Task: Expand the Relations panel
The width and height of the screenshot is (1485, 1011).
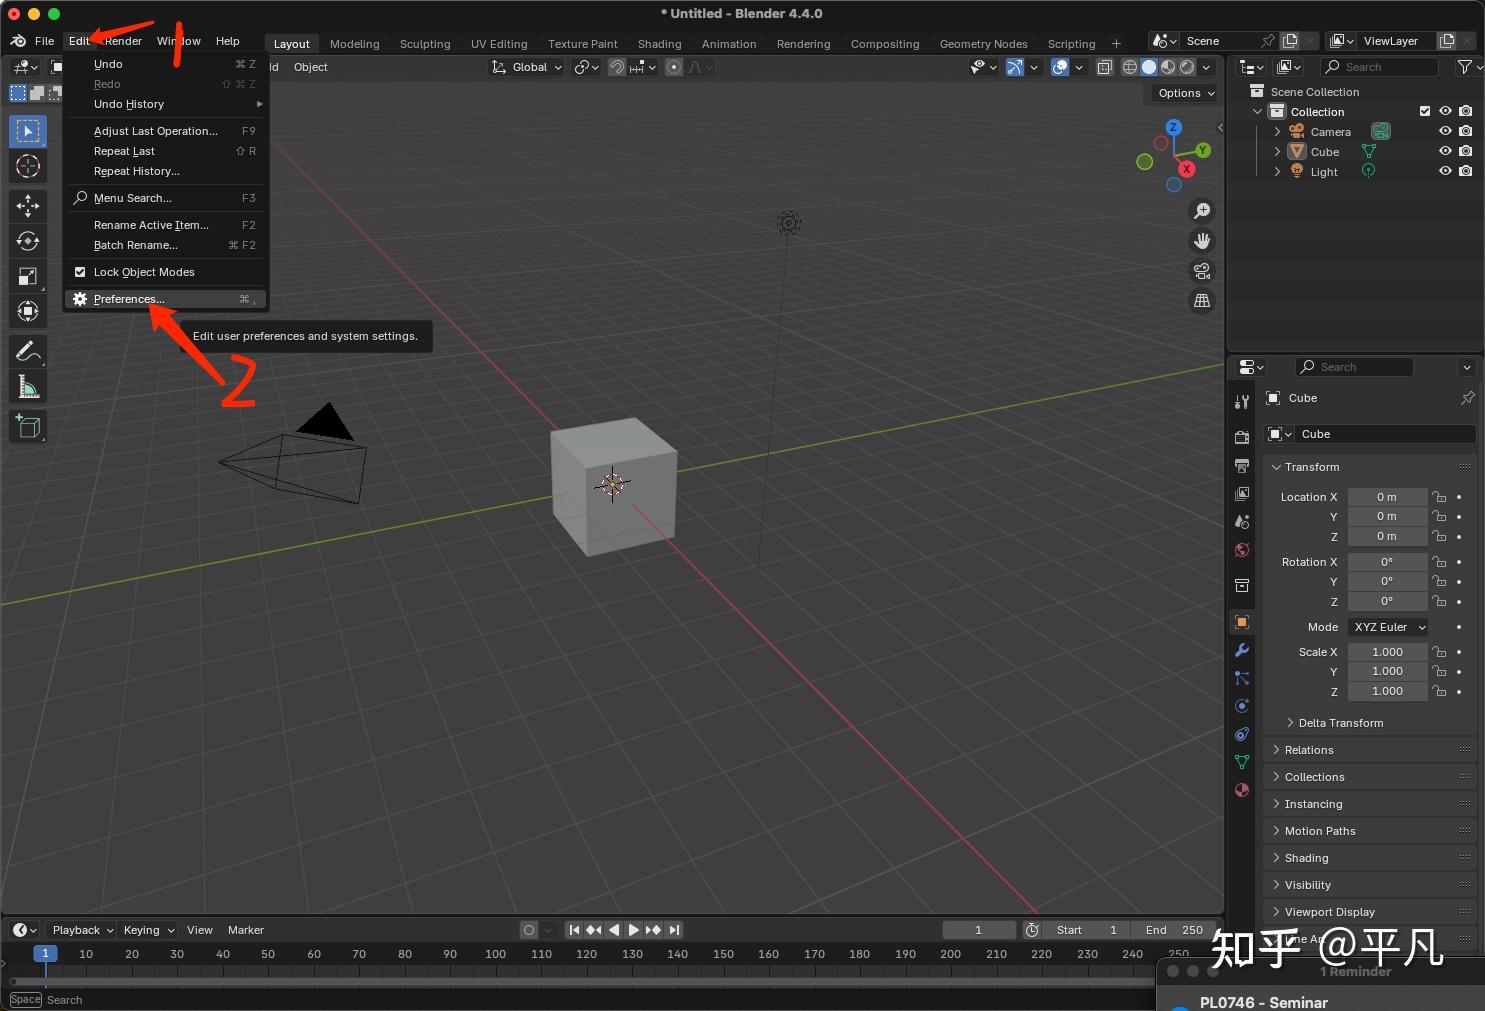Action: (x=1309, y=750)
